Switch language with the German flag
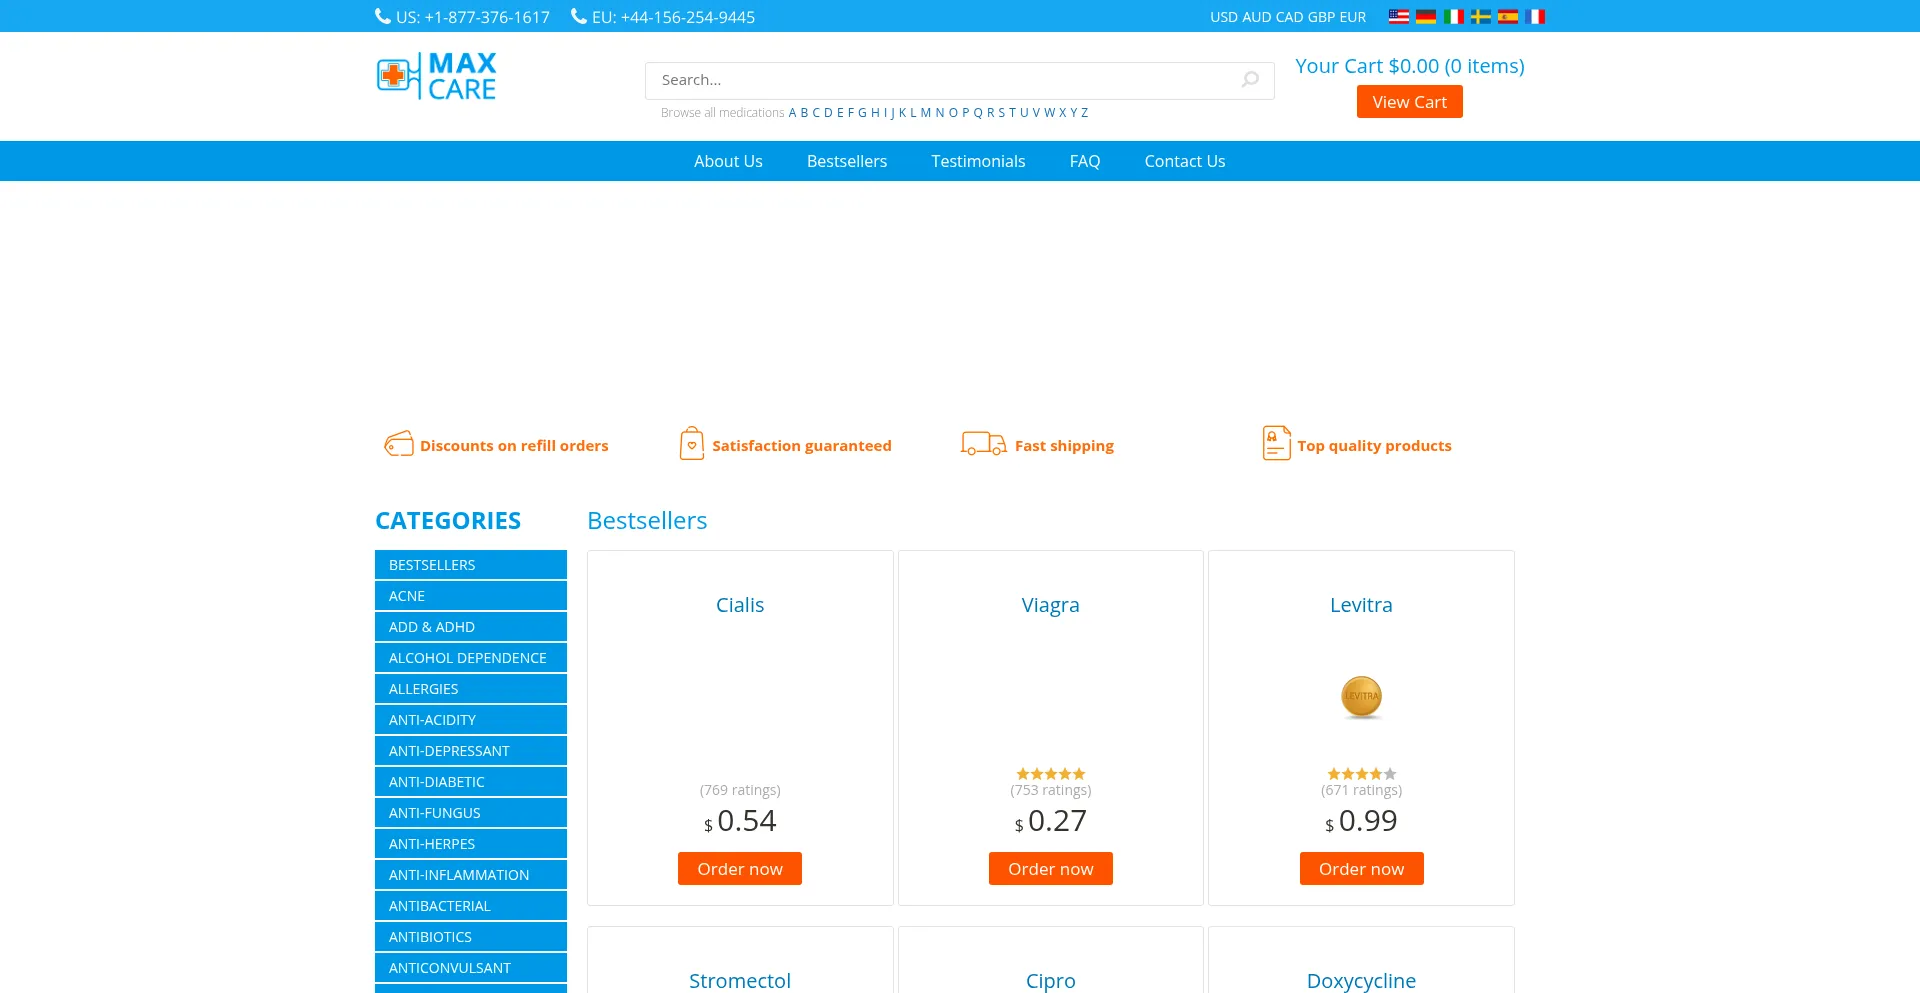Image resolution: width=1920 pixels, height=993 pixels. [x=1426, y=17]
